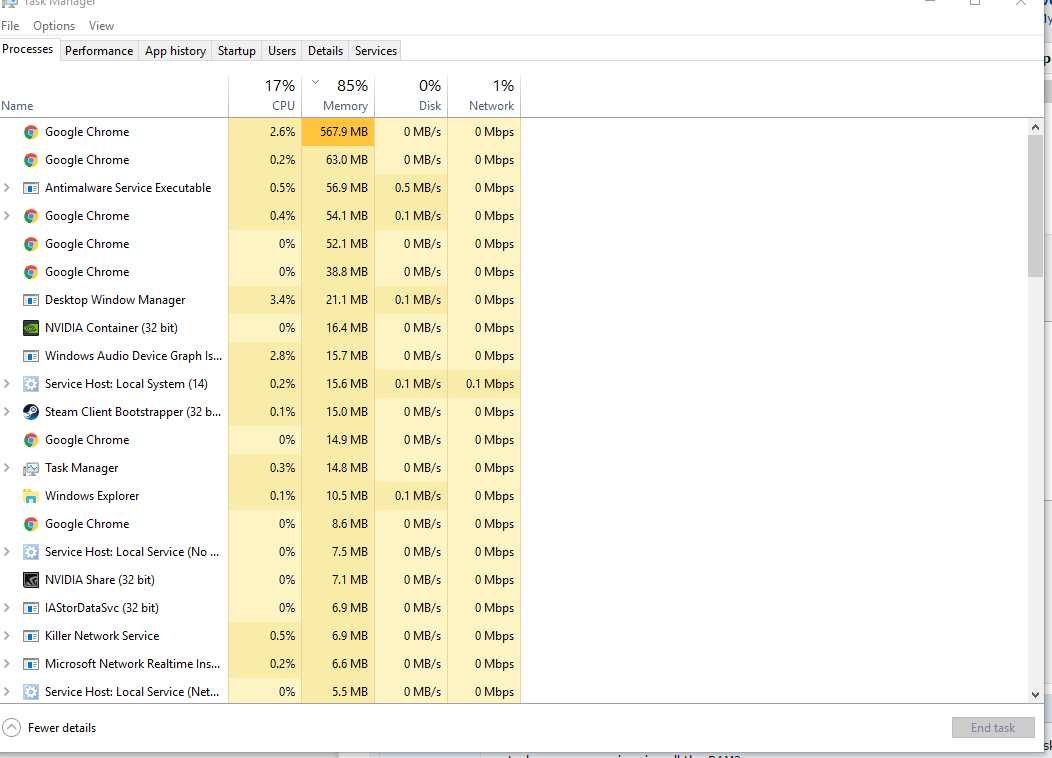Screen dimensions: 1052x758
Task: Click the NVIDIA Container (32 bit) icon
Action: (31, 328)
